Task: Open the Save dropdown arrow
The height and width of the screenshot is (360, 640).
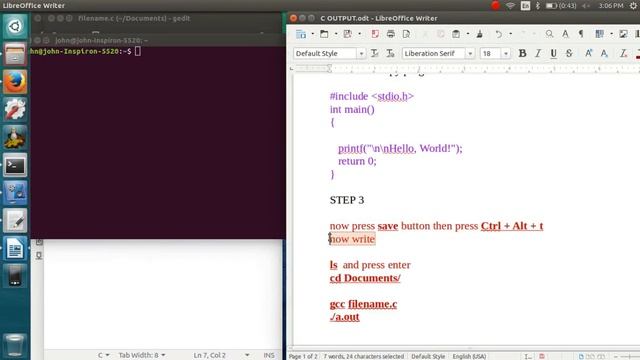Action: tap(360, 34)
